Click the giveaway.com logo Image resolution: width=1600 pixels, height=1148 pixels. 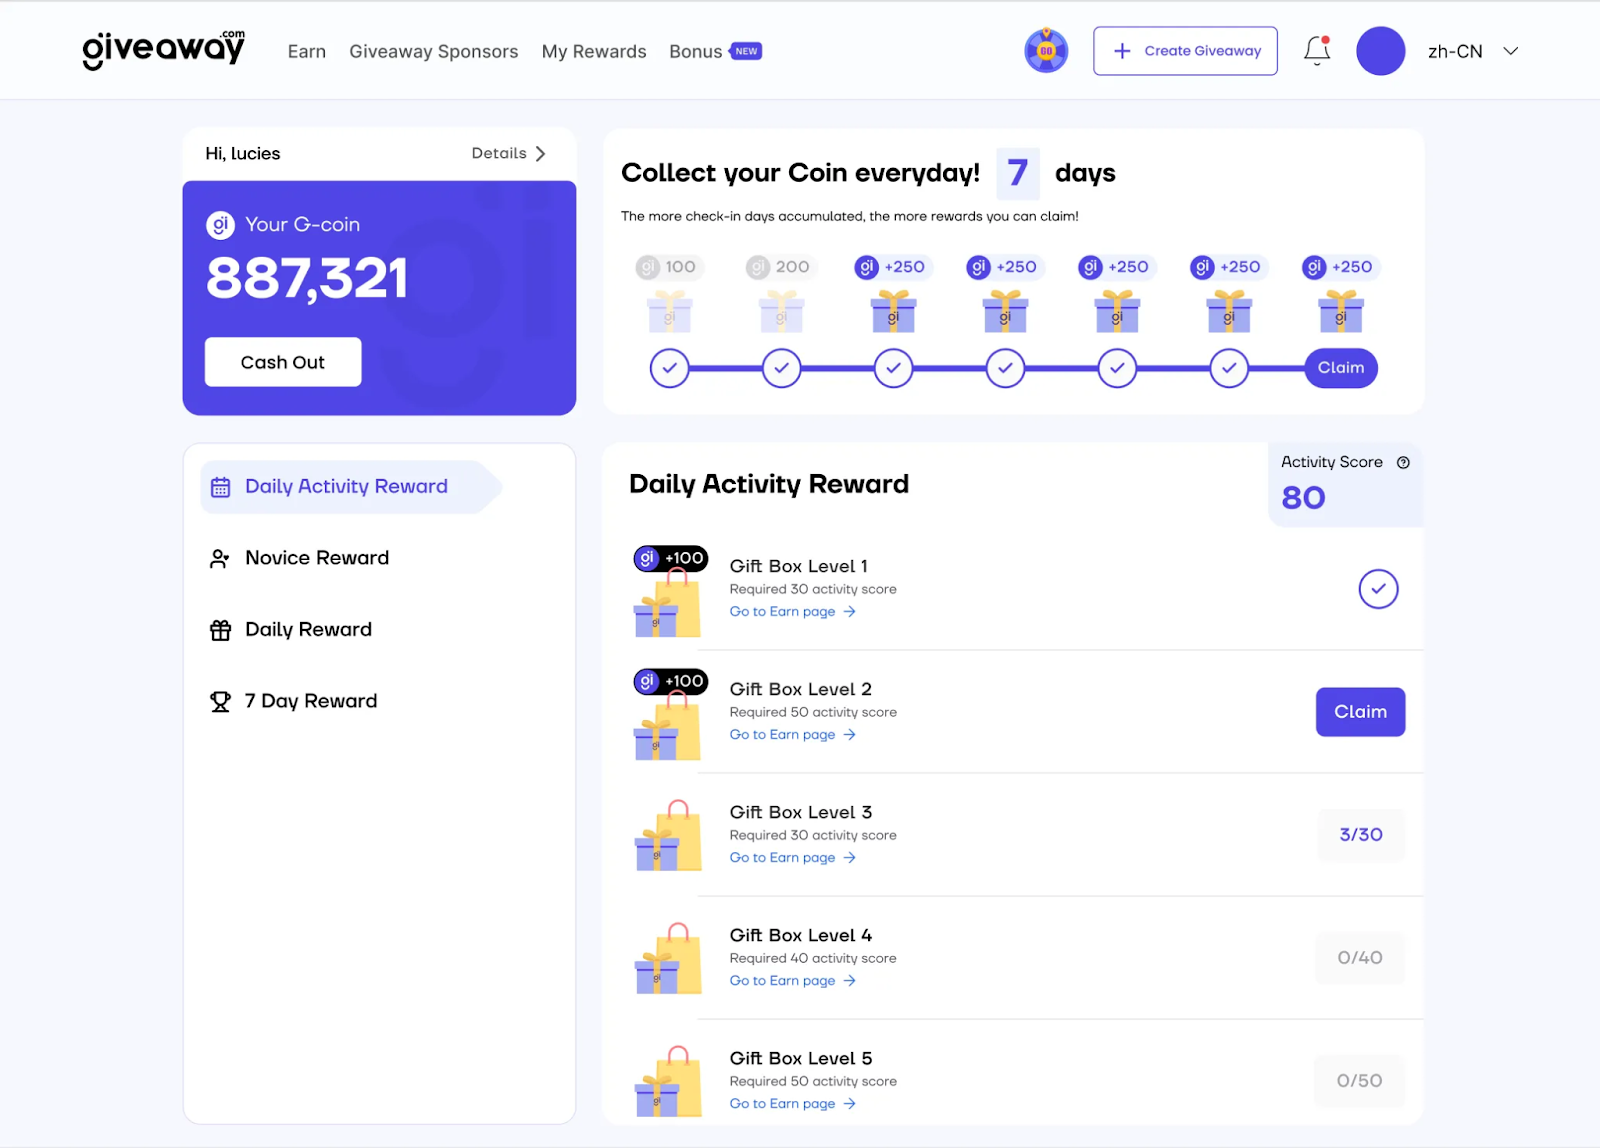[163, 50]
